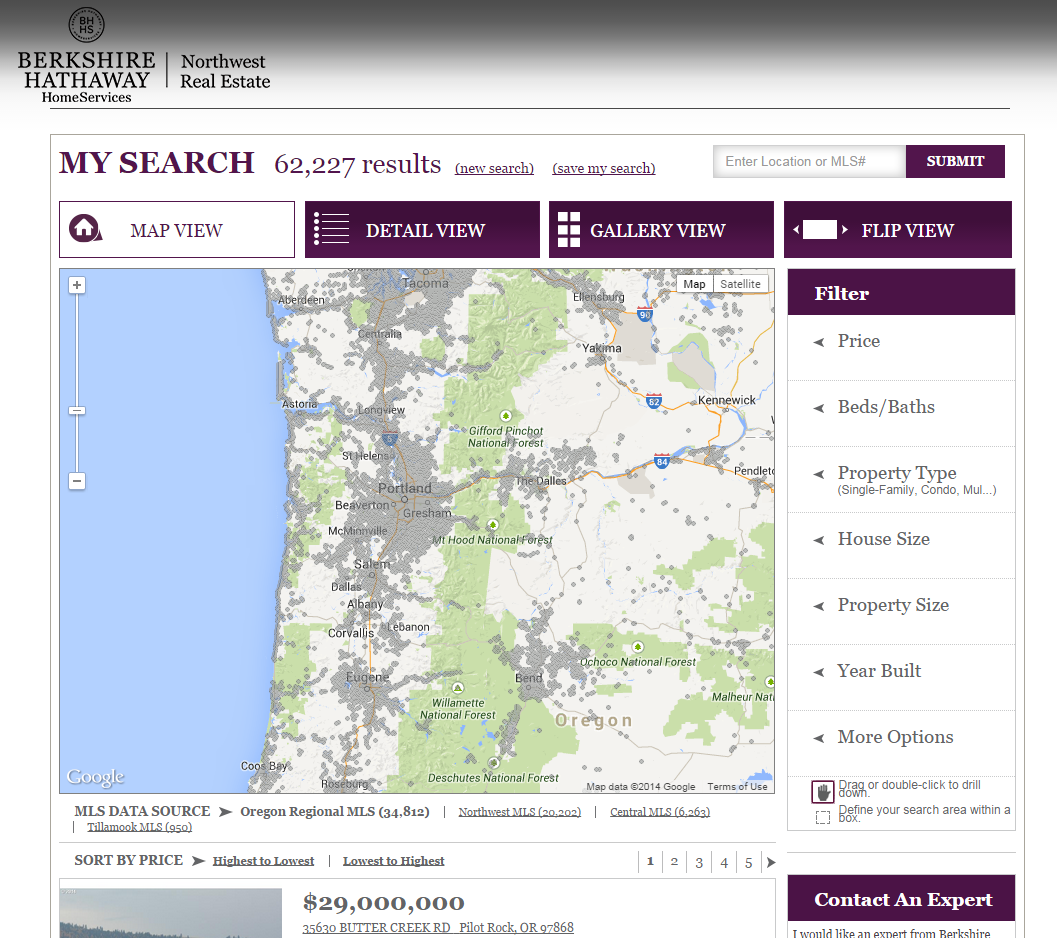Screen dimensions: 1057x938
Task: Switch to Detail View tab
Action: (422, 229)
